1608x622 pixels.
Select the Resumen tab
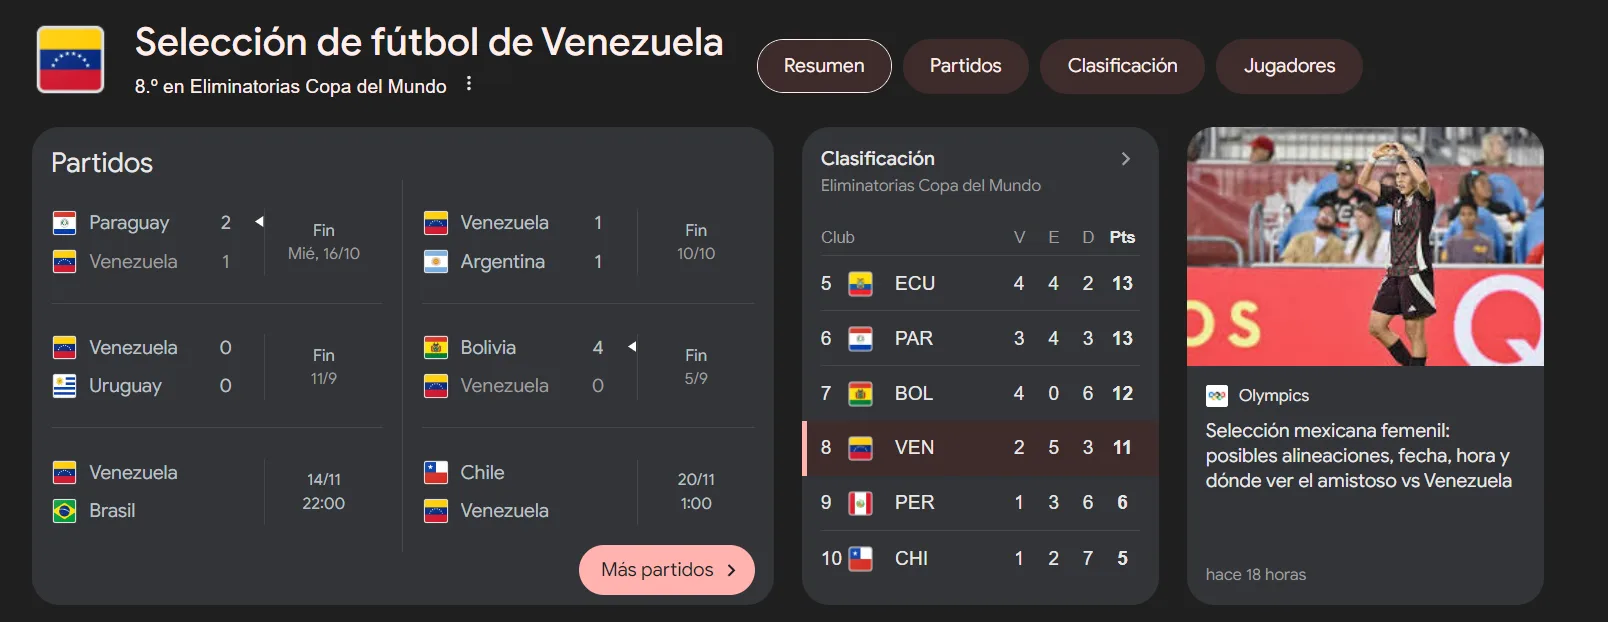(x=824, y=66)
